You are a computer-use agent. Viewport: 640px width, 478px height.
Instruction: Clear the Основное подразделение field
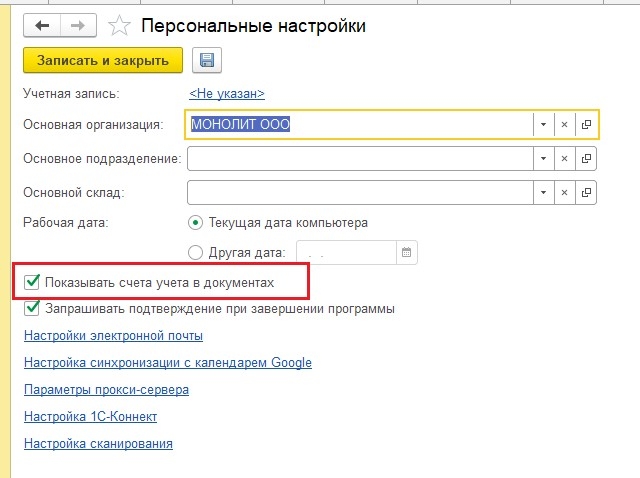click(564, 159)
